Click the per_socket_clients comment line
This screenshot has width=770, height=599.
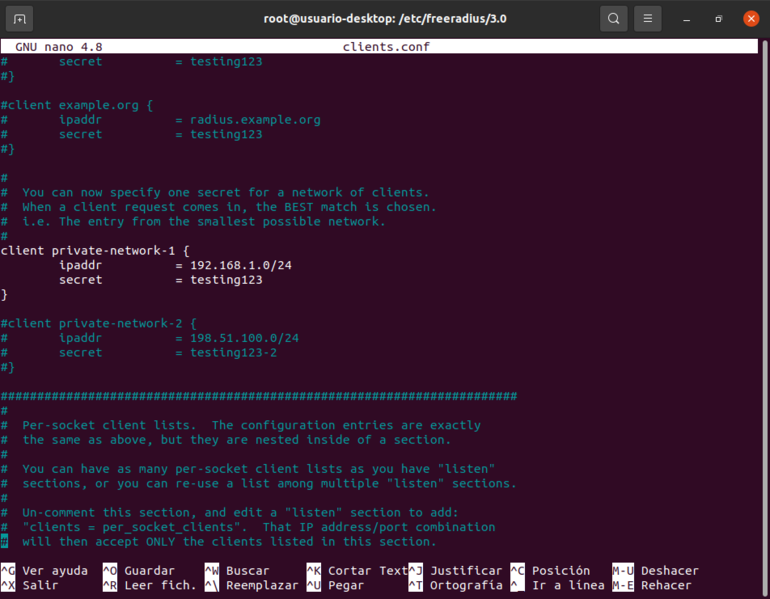(248, 527)
